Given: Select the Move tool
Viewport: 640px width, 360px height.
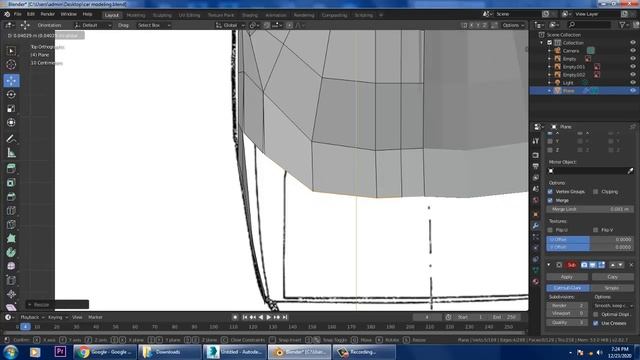Looking at the screenshot, I should click(11, 80).
